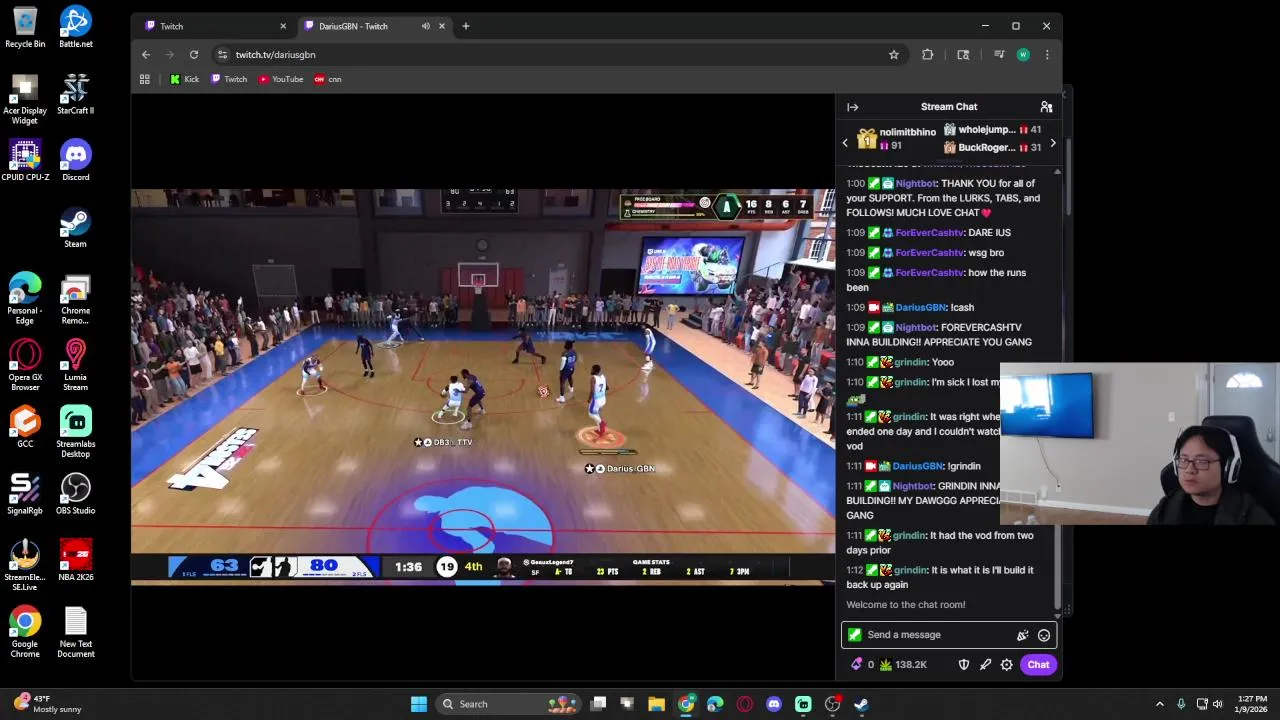Open chat settings gear

(1007, 665)
